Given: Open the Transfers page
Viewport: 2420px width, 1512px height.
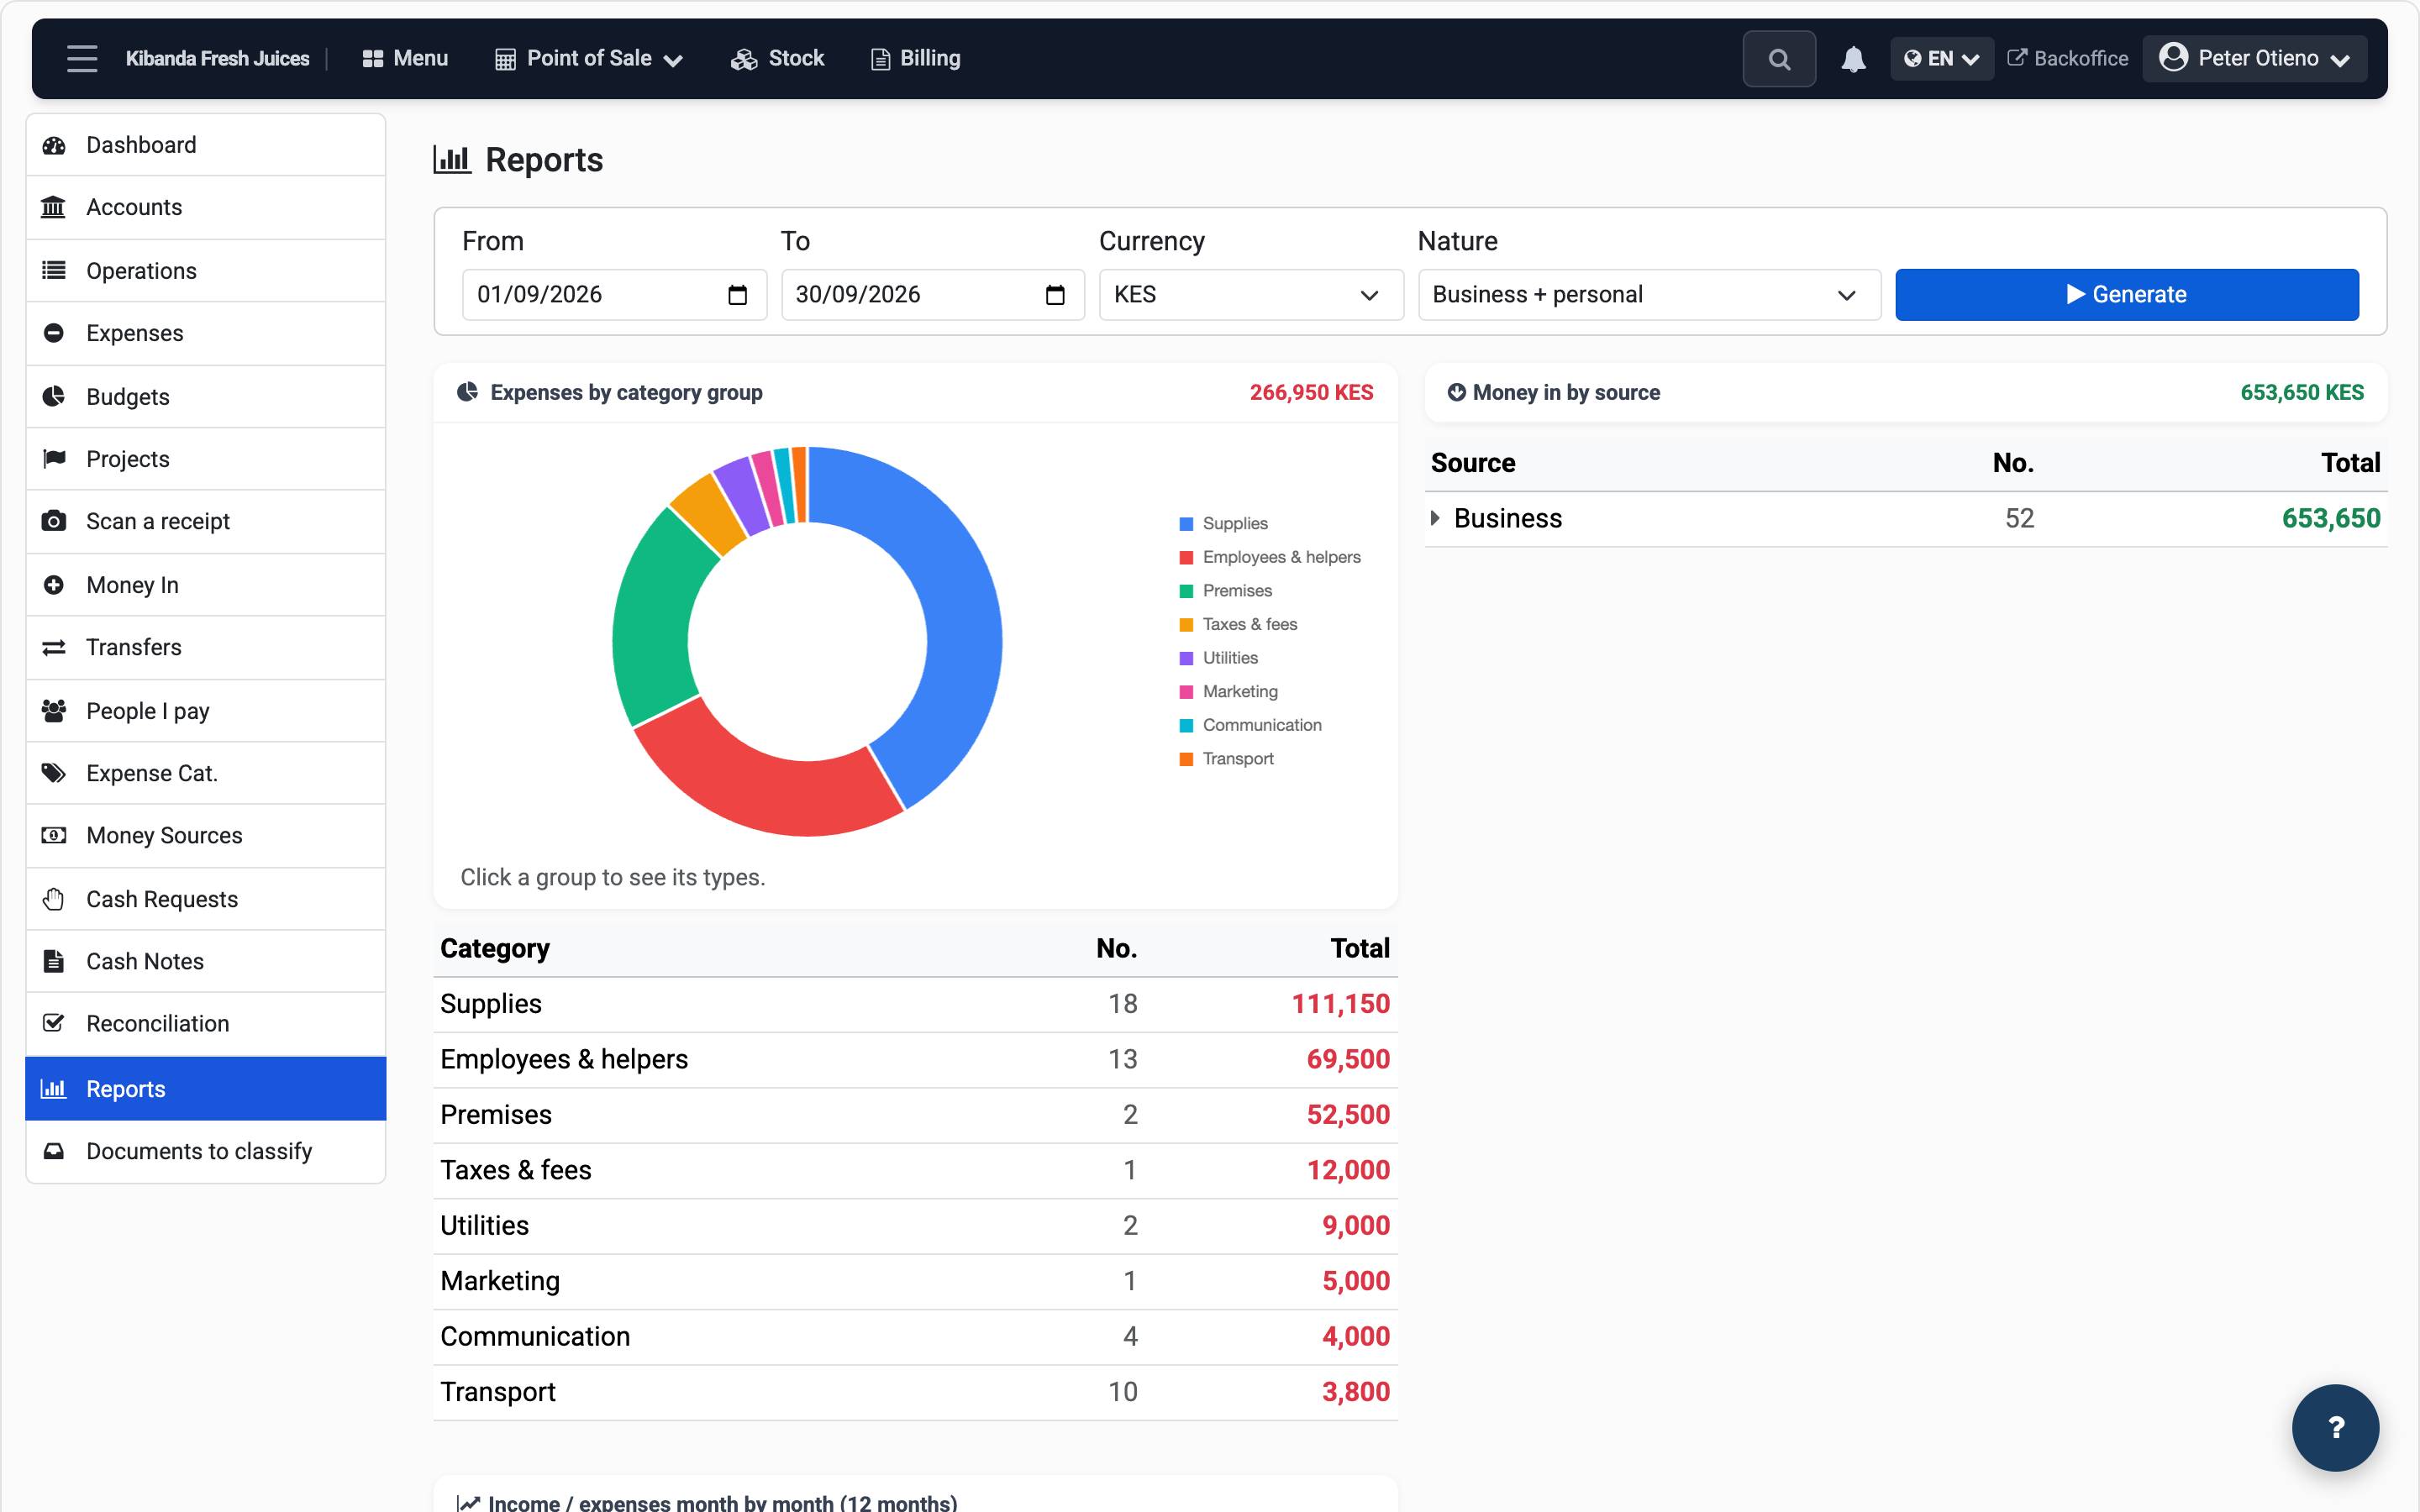Looking at the screenshot, I should [x=206, y=648].
